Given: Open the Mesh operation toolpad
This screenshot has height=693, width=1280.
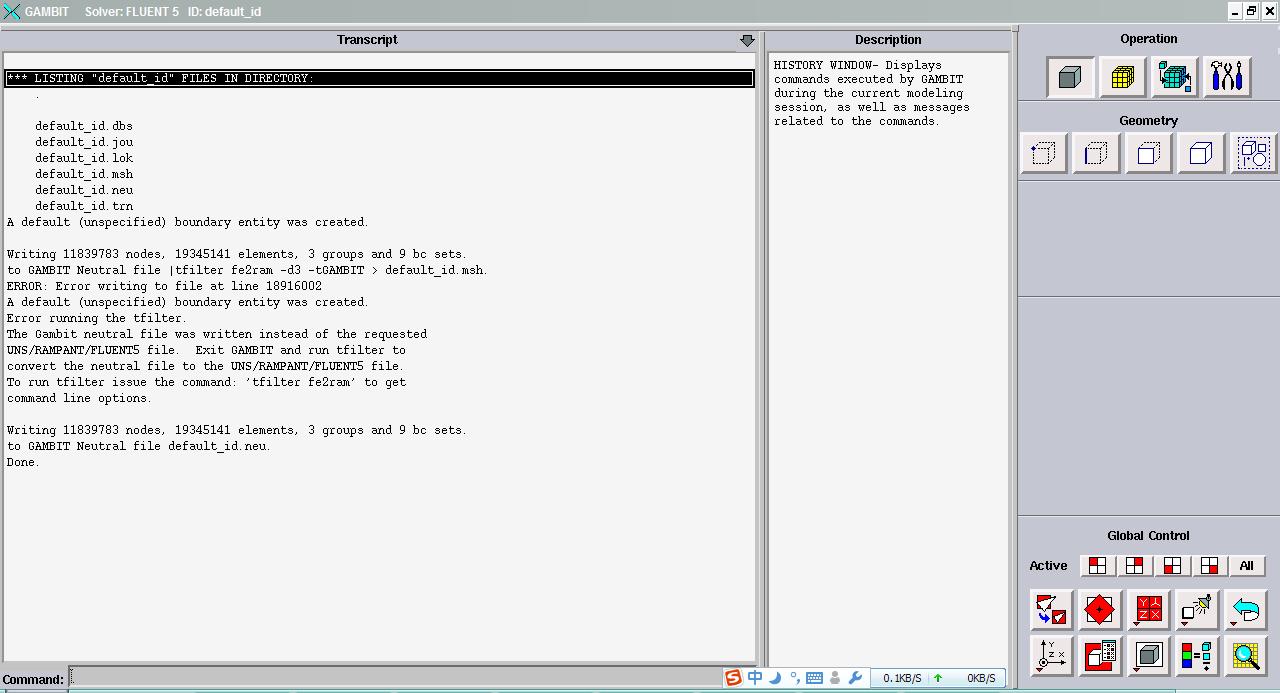Looking at the screenshot, I should (1122, 77).
